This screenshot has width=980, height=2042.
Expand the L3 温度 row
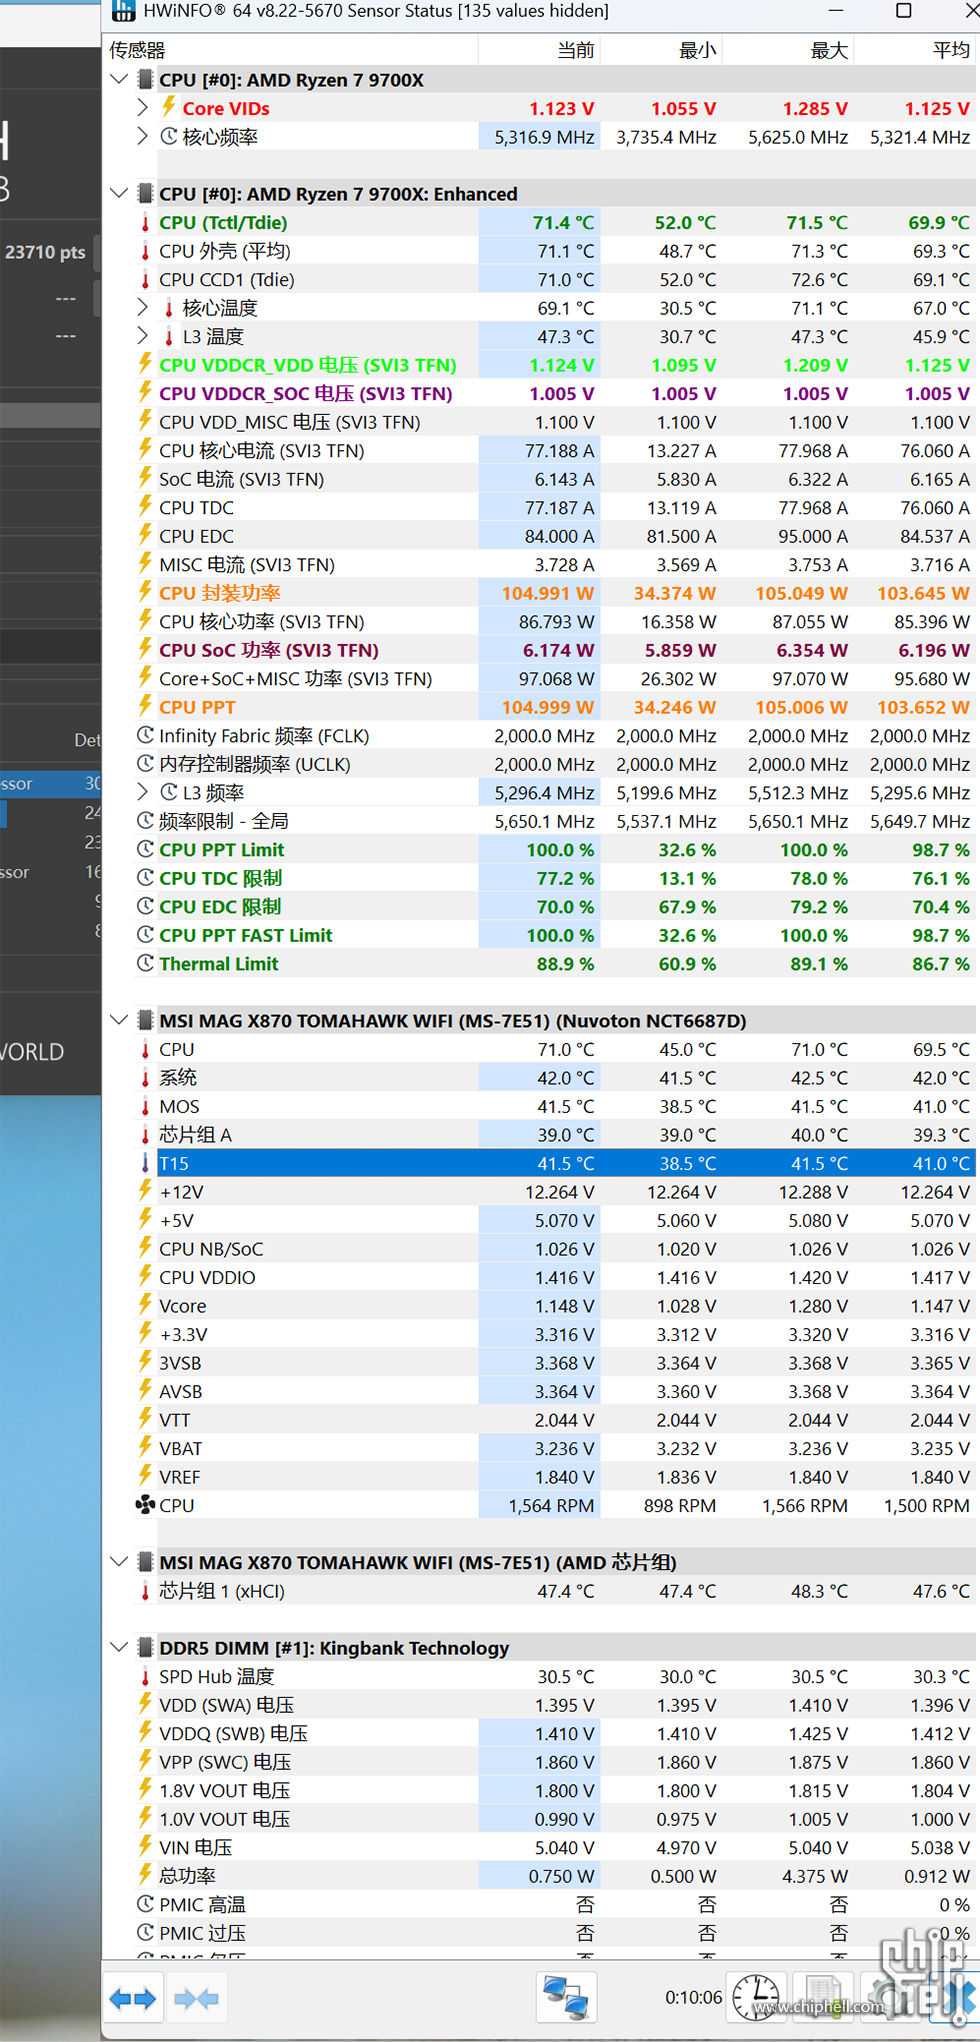[142, 336]
